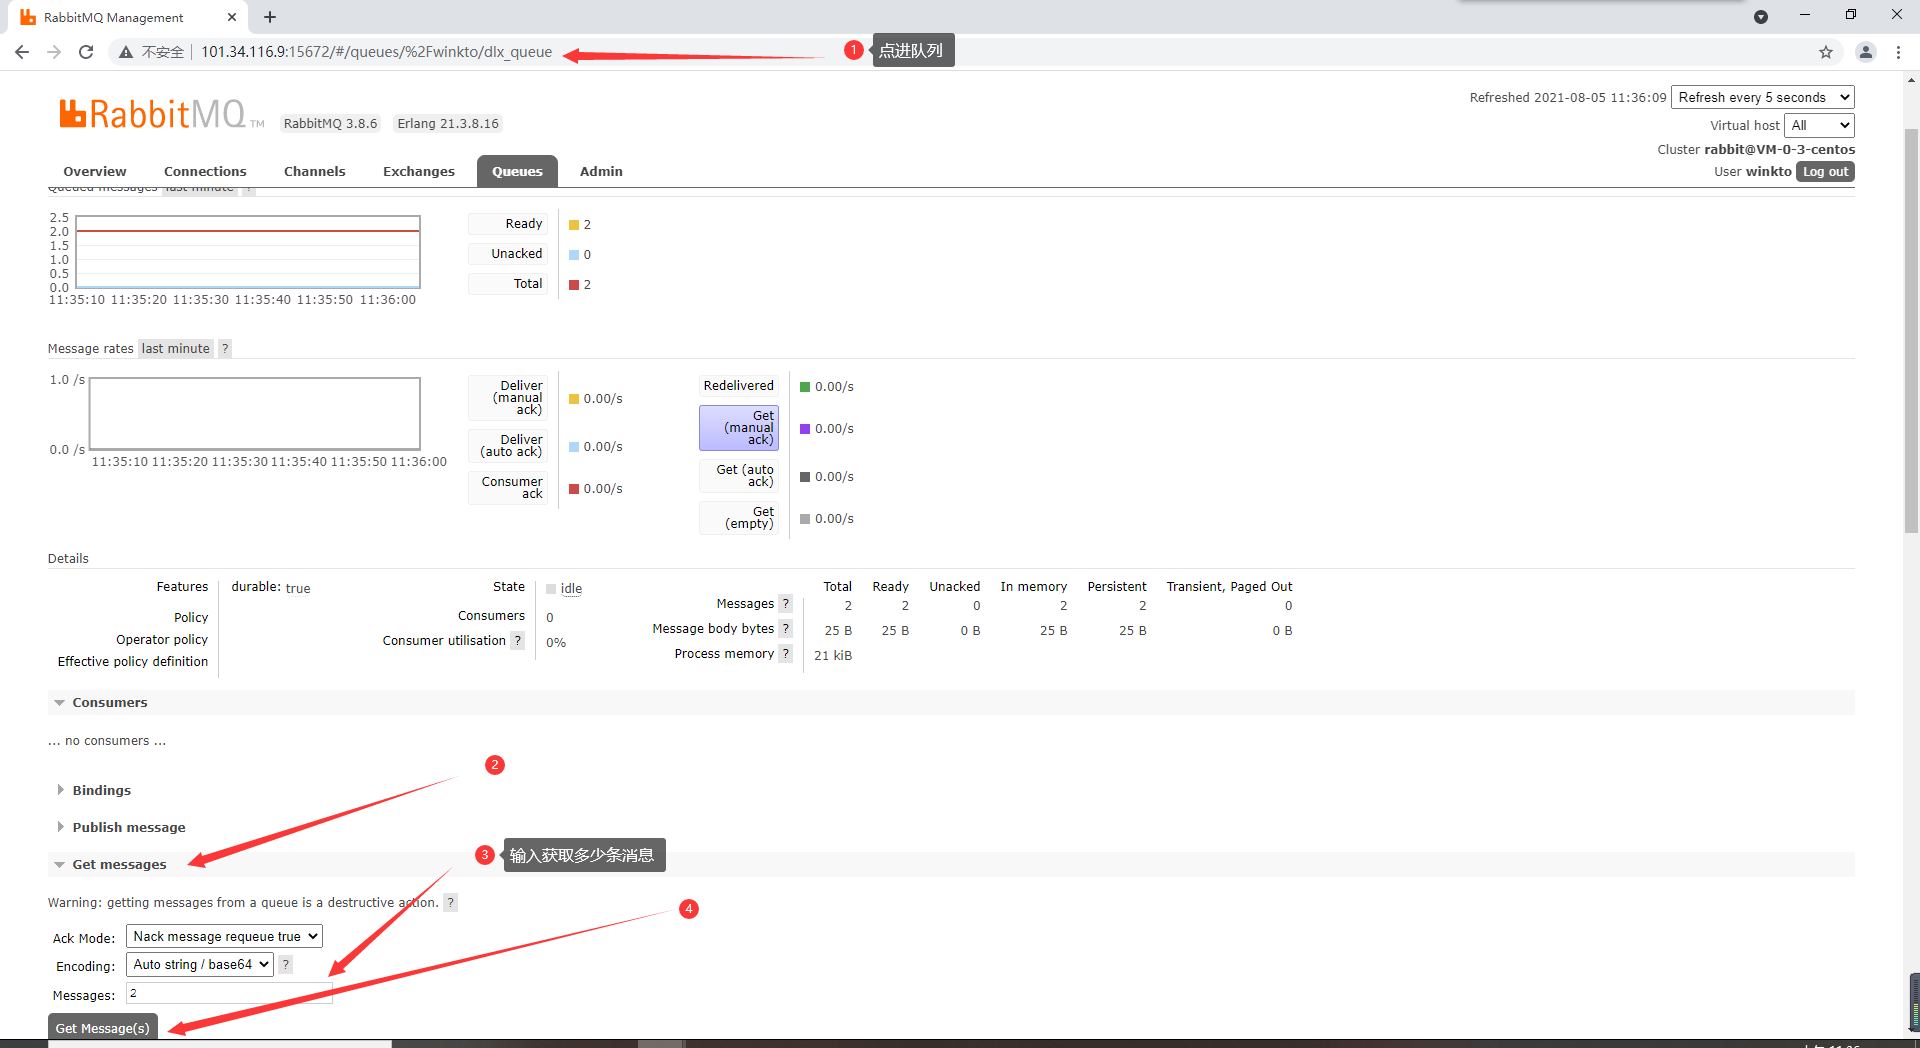The width and height of the screenshot is (1920, 1048).
Task: Open the Chrome three-dot menu
Action: pyautogui.click(x=1898, y=52)
